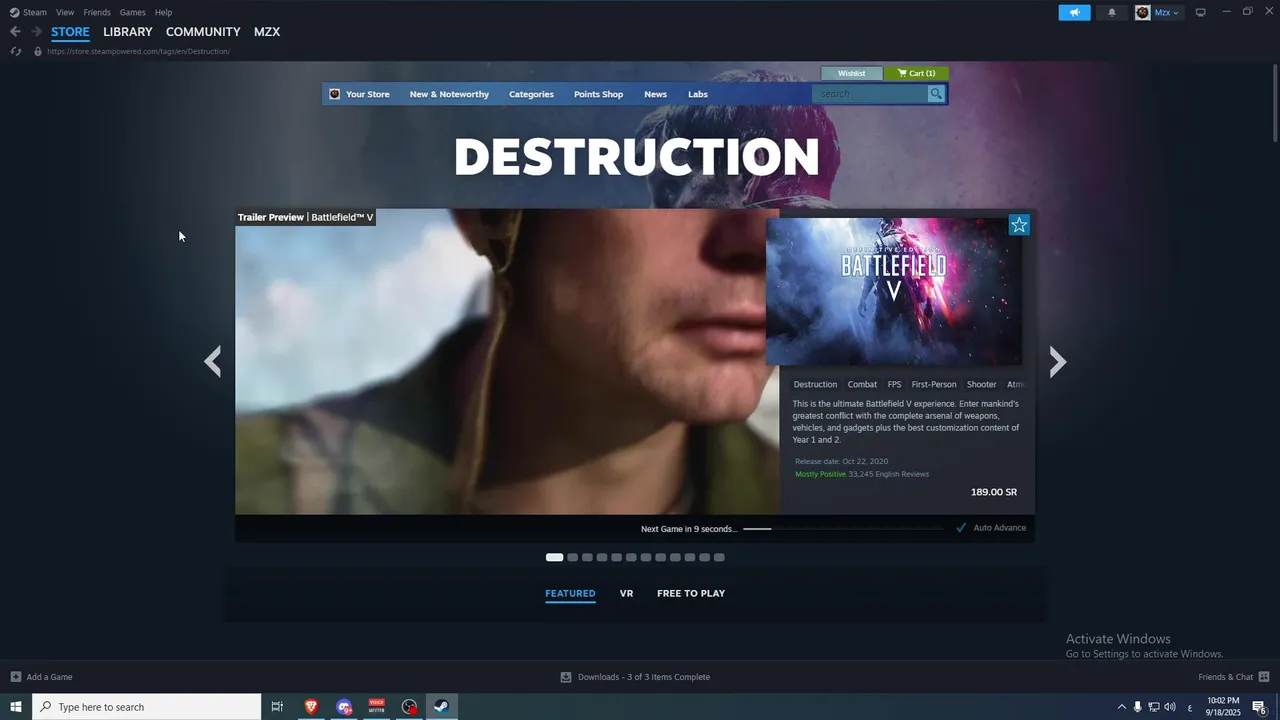Open the Friends & Chat icon
This screenshot has width=1280, height=720.
[x=1264, y=677]
